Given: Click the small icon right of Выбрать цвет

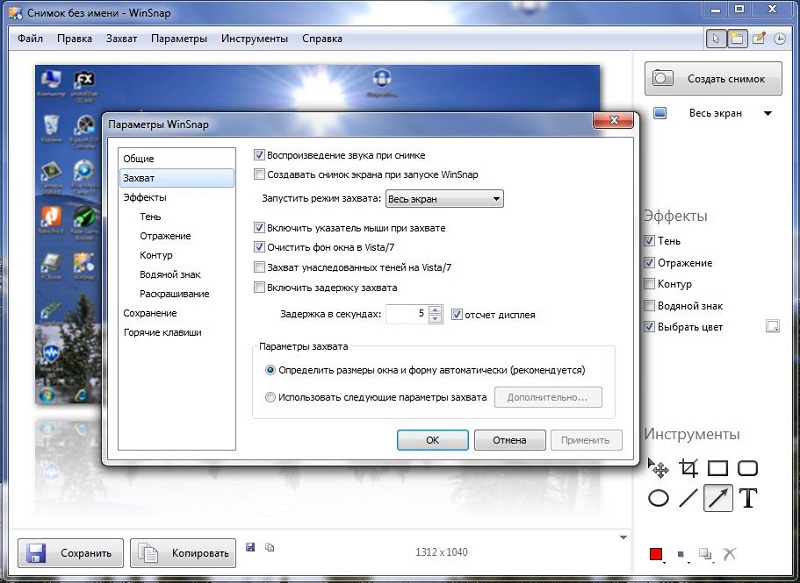Looking at the screenshot, I should (x=772, y=326).
